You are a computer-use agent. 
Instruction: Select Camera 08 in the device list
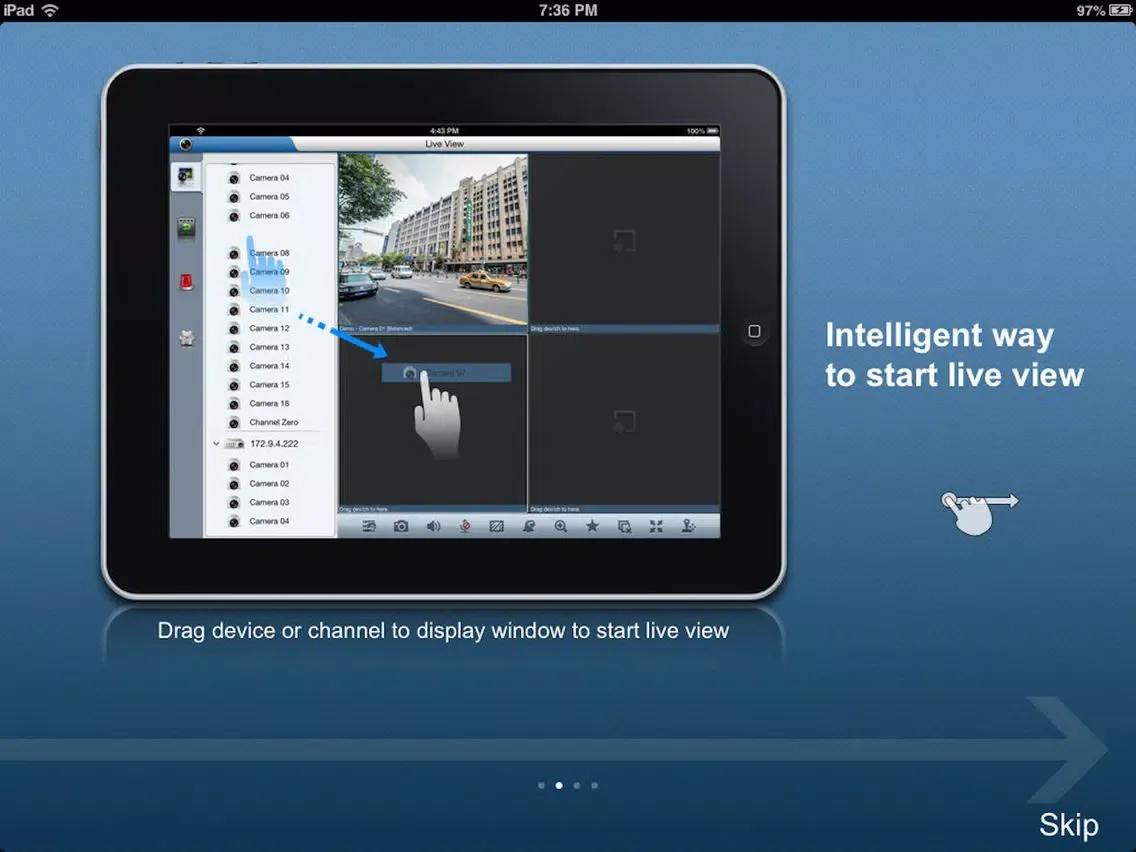click(x=270, y=253)
